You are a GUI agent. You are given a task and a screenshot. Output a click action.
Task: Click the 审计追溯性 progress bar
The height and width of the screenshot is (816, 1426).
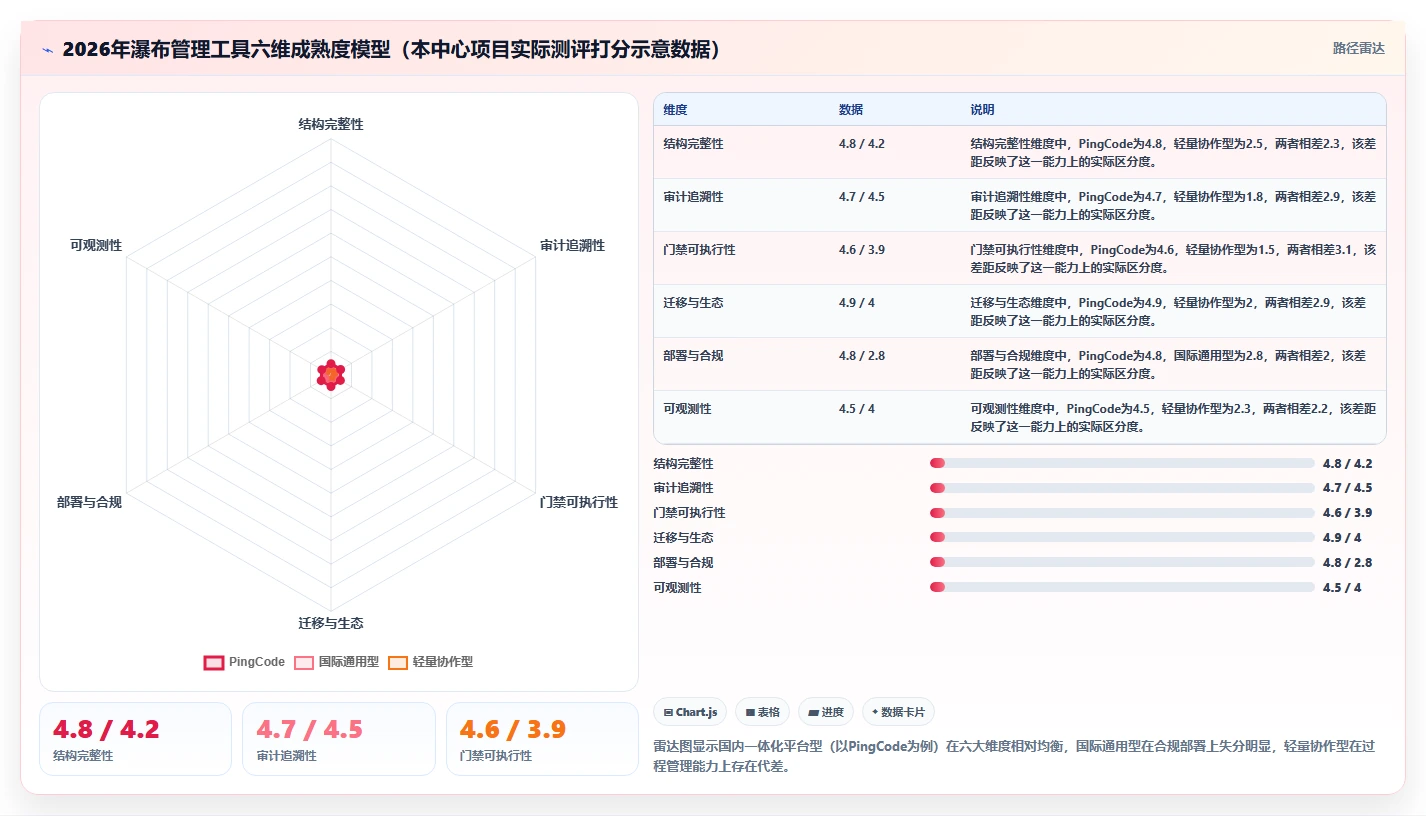[1122, 488]
